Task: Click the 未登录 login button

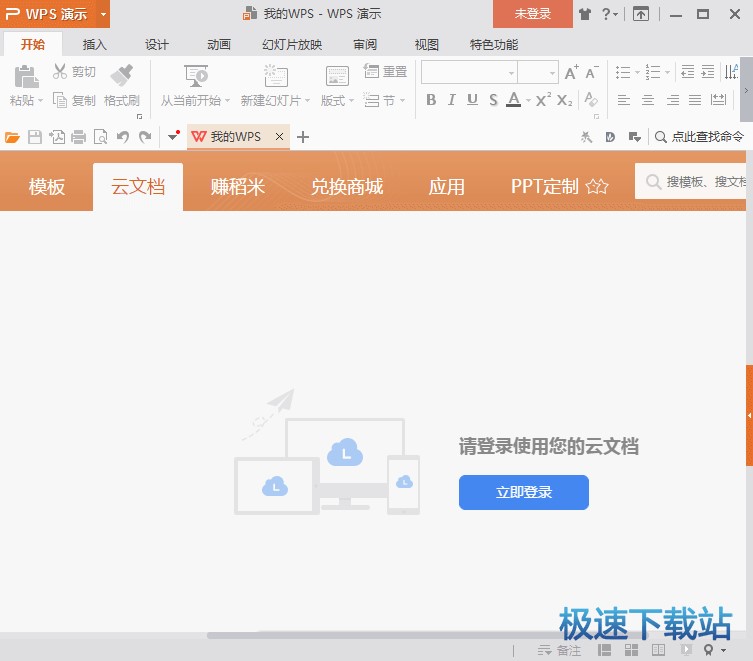Action: point(532,14)
